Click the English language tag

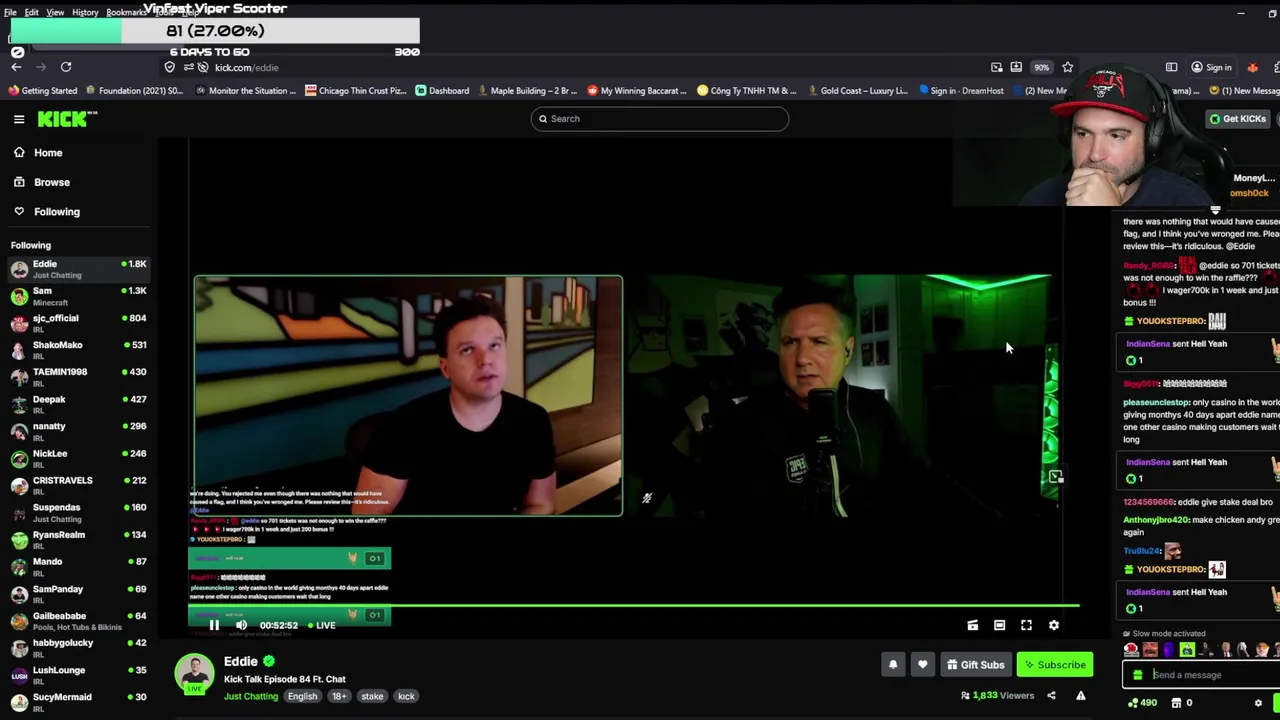(x=302, y=697)
